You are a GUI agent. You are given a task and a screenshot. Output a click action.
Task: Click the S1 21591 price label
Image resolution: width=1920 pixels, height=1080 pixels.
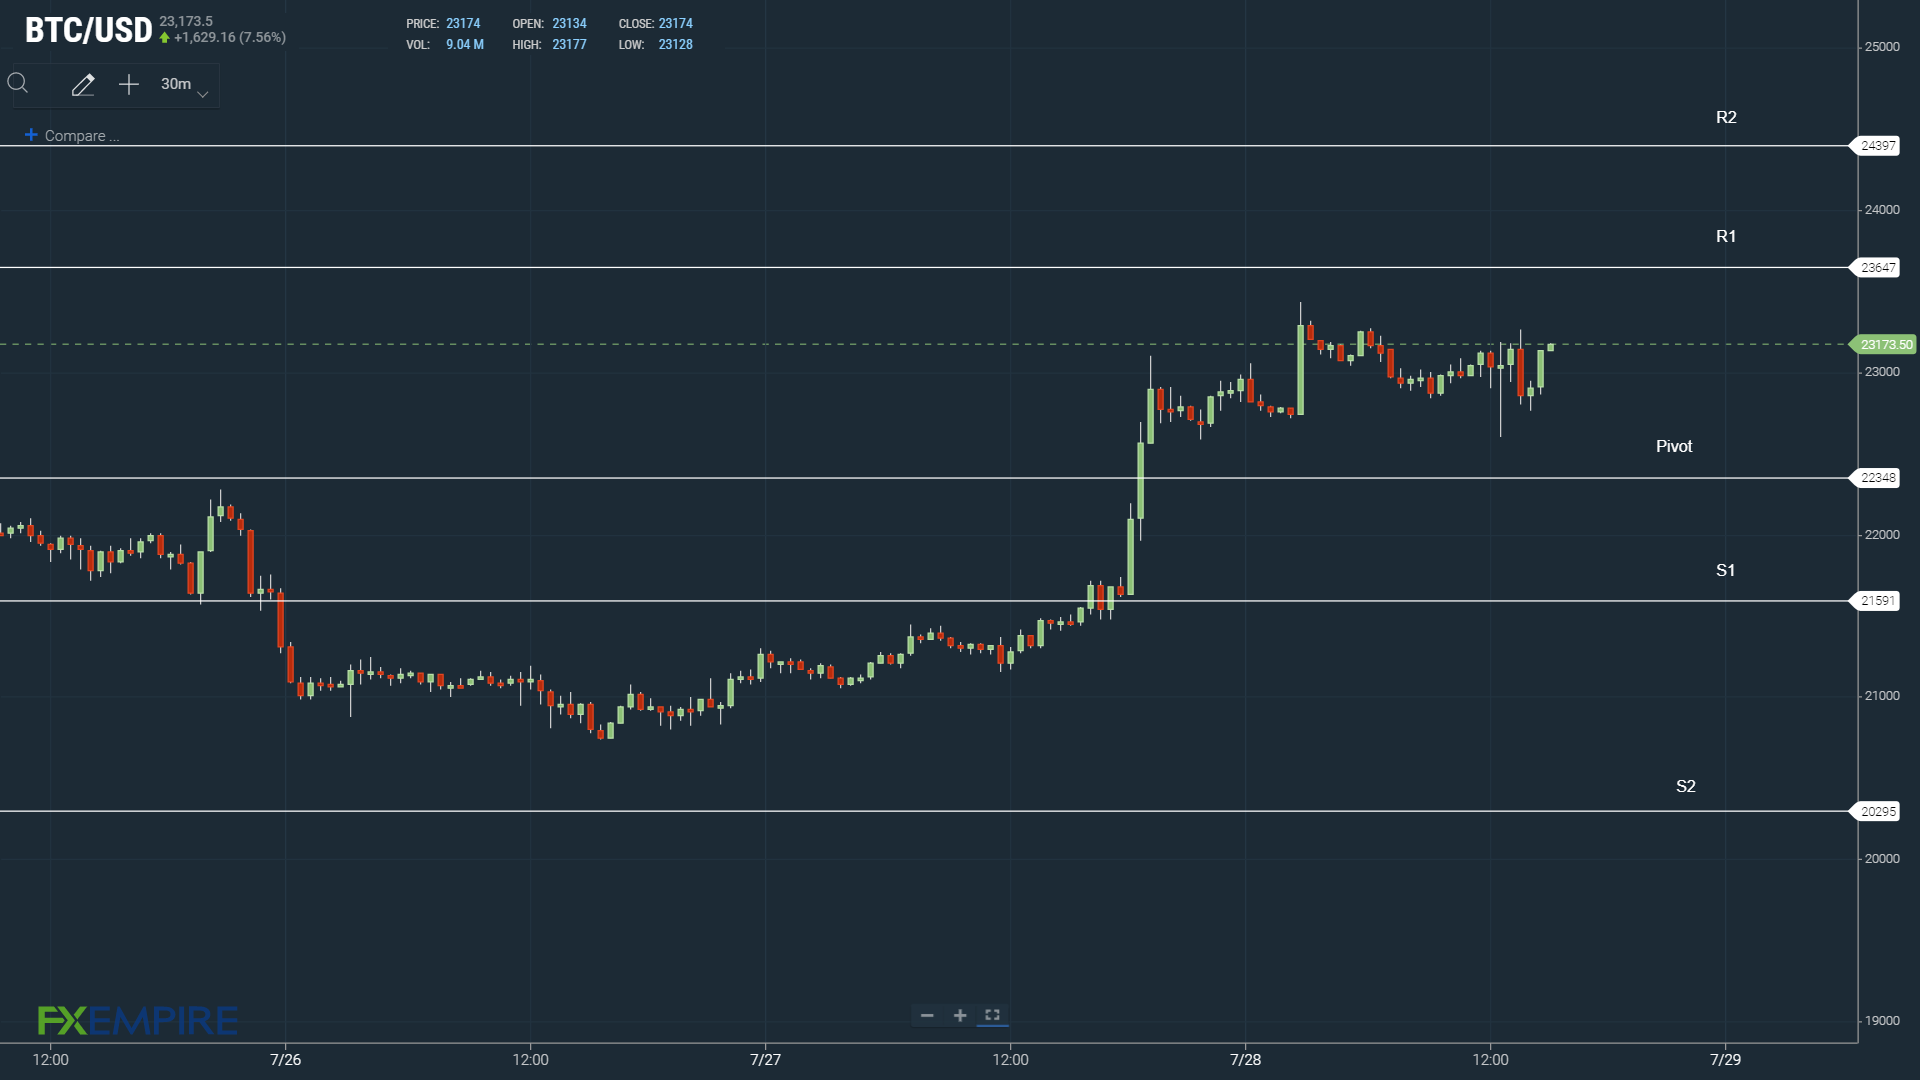pyautogui.click(x=1877, y=601)
